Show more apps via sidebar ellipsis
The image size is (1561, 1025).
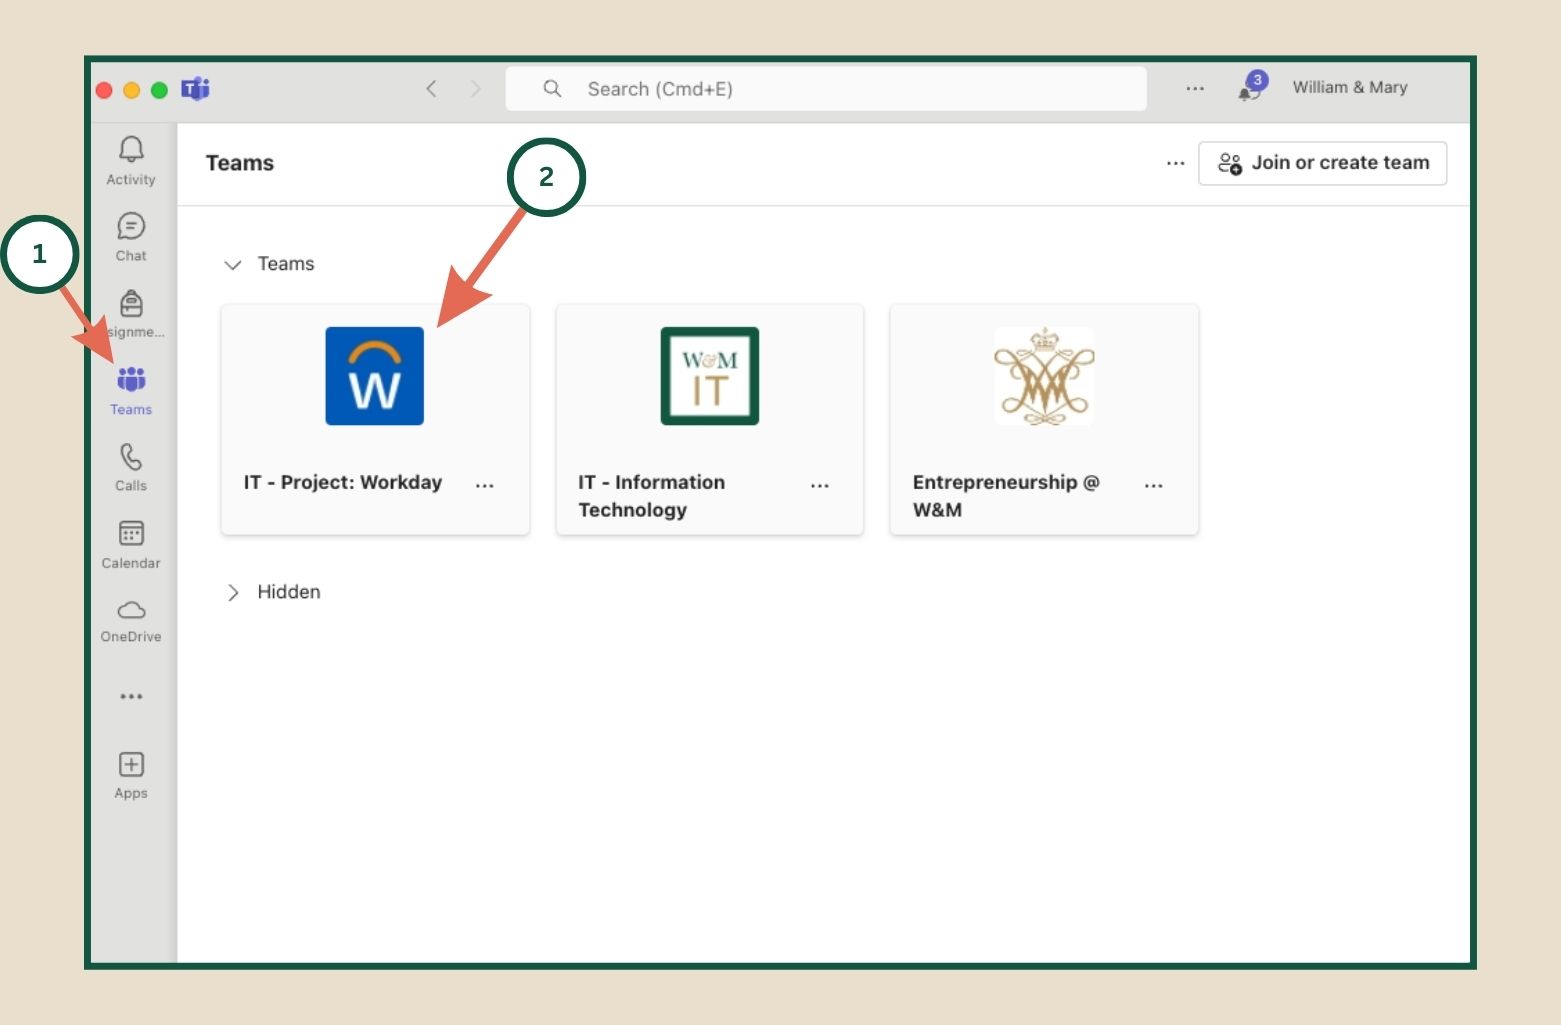pyautogui.click(x=131, y=696)
